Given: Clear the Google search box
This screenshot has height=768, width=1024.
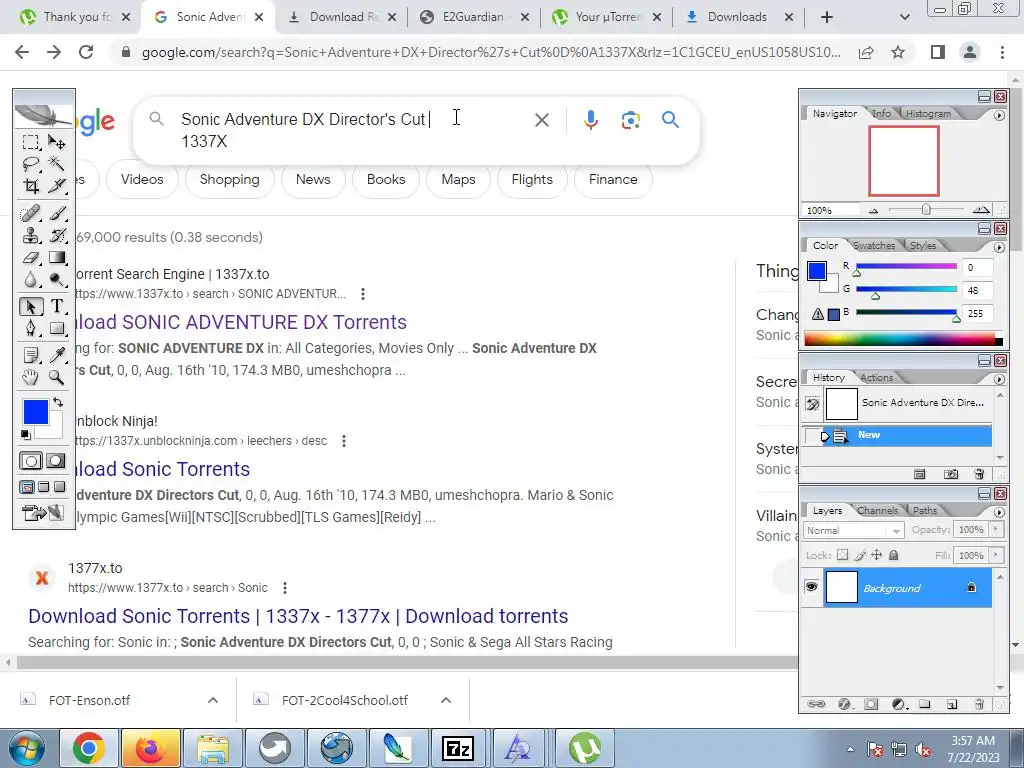Looking at the screenshot, I should point(541,120).
